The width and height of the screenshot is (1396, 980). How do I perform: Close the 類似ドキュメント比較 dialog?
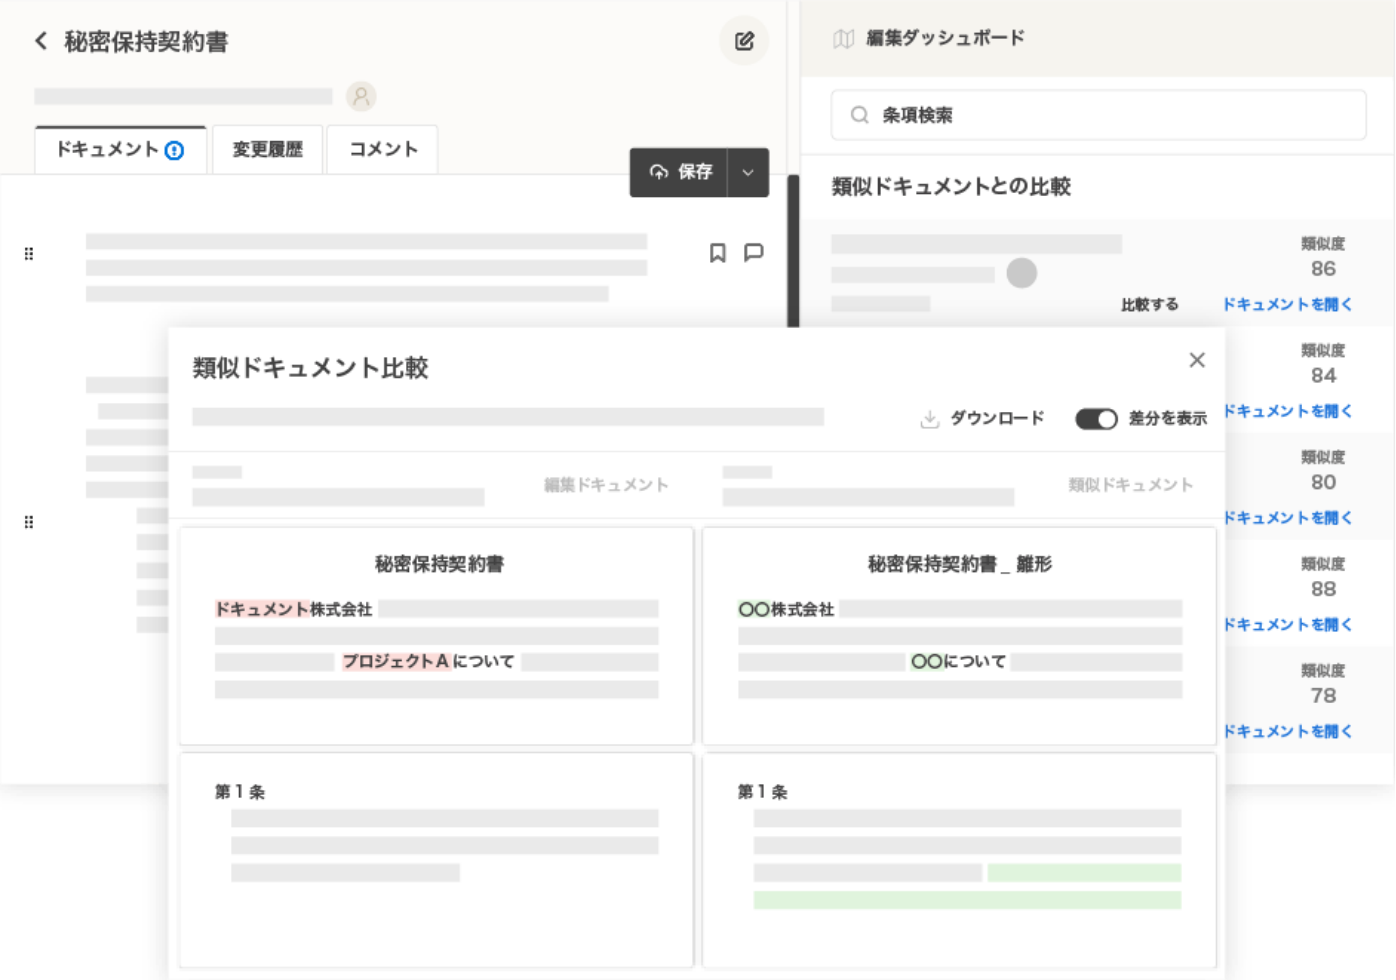click(x=1196, y=360)
